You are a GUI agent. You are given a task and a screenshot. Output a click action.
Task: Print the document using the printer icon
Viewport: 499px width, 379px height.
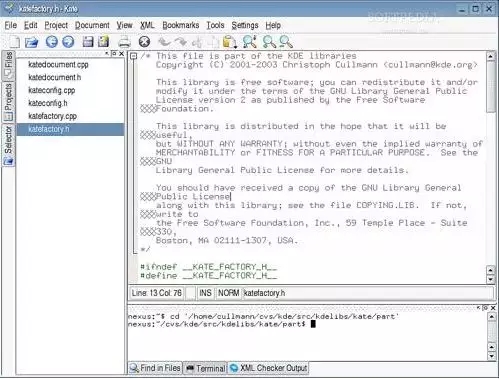coord(124,42)
